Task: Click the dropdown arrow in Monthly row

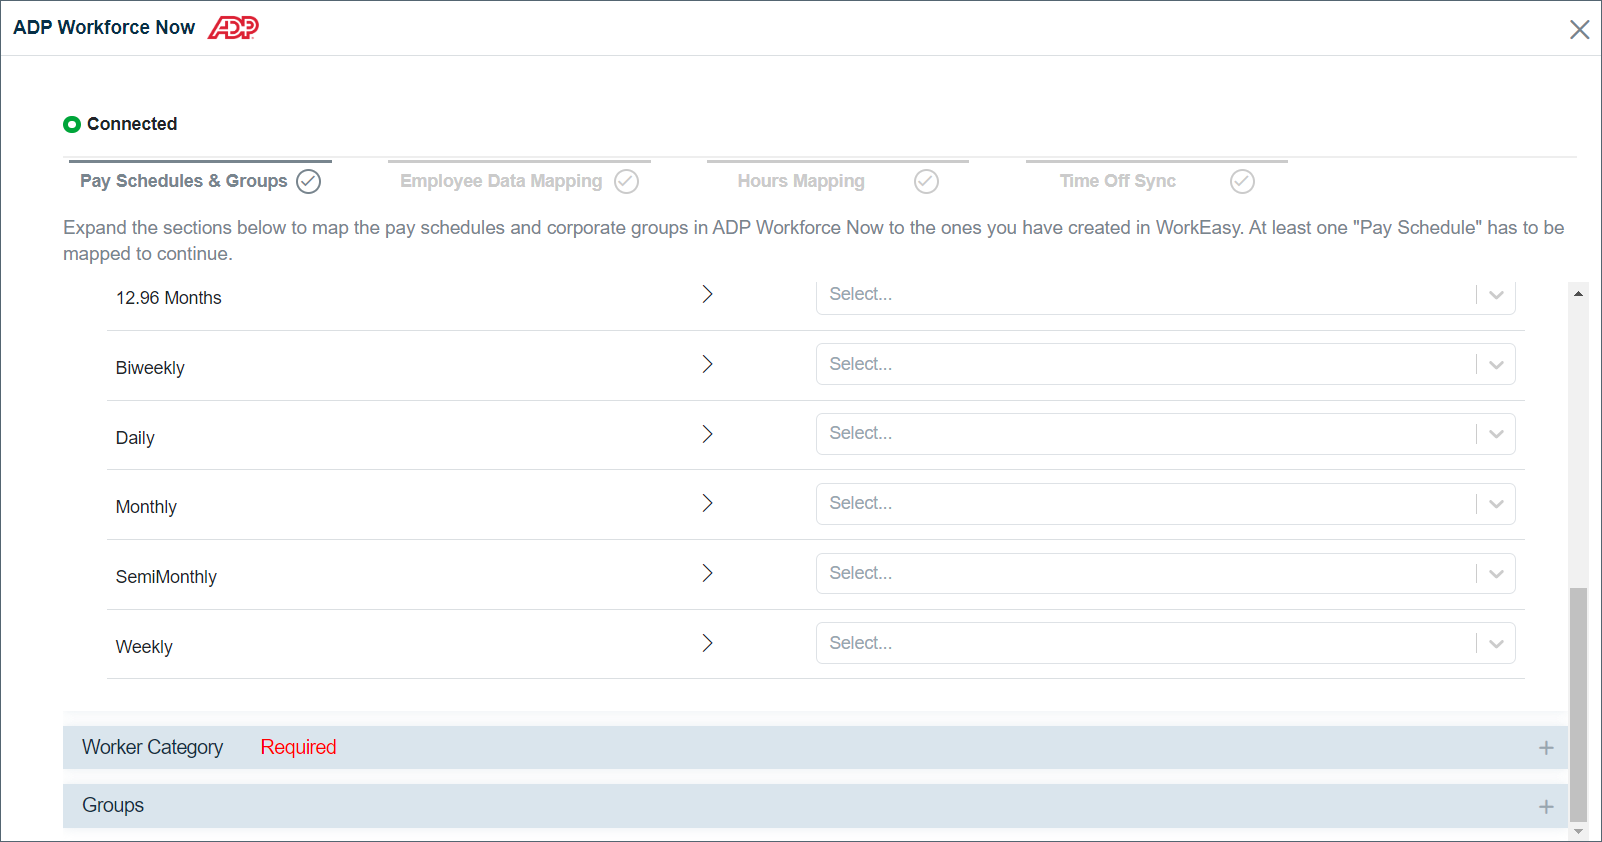Action: [x=1496, y=505]
